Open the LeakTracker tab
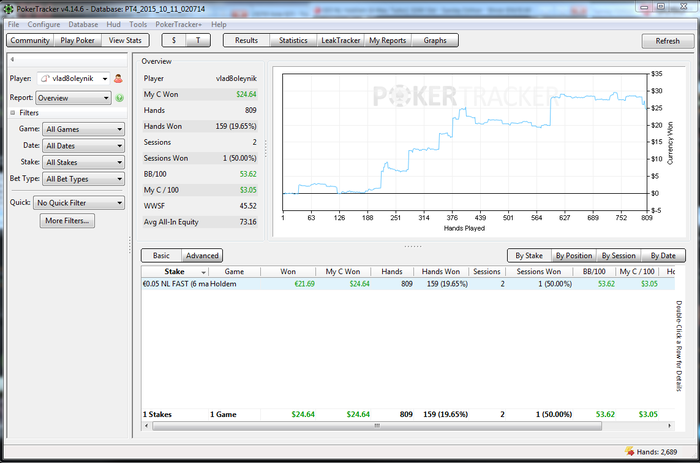 341,40
